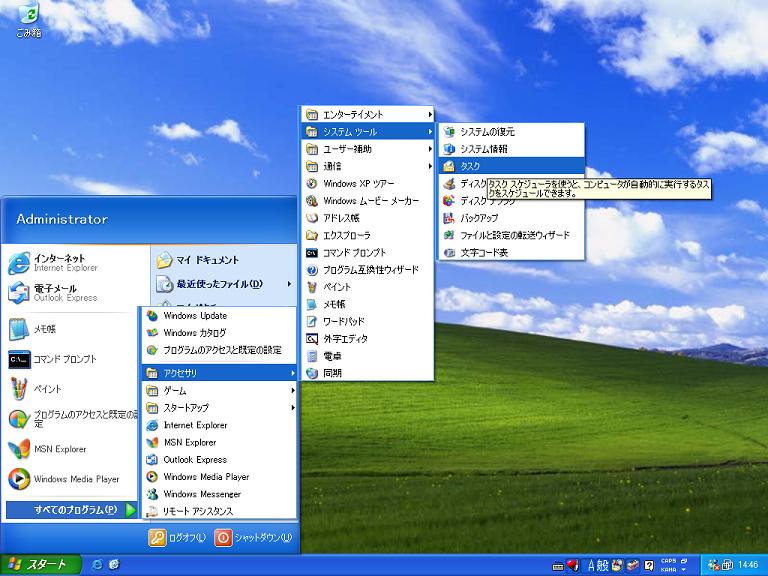
Task: Open システムの復元
Action: (x=511, y=131)
